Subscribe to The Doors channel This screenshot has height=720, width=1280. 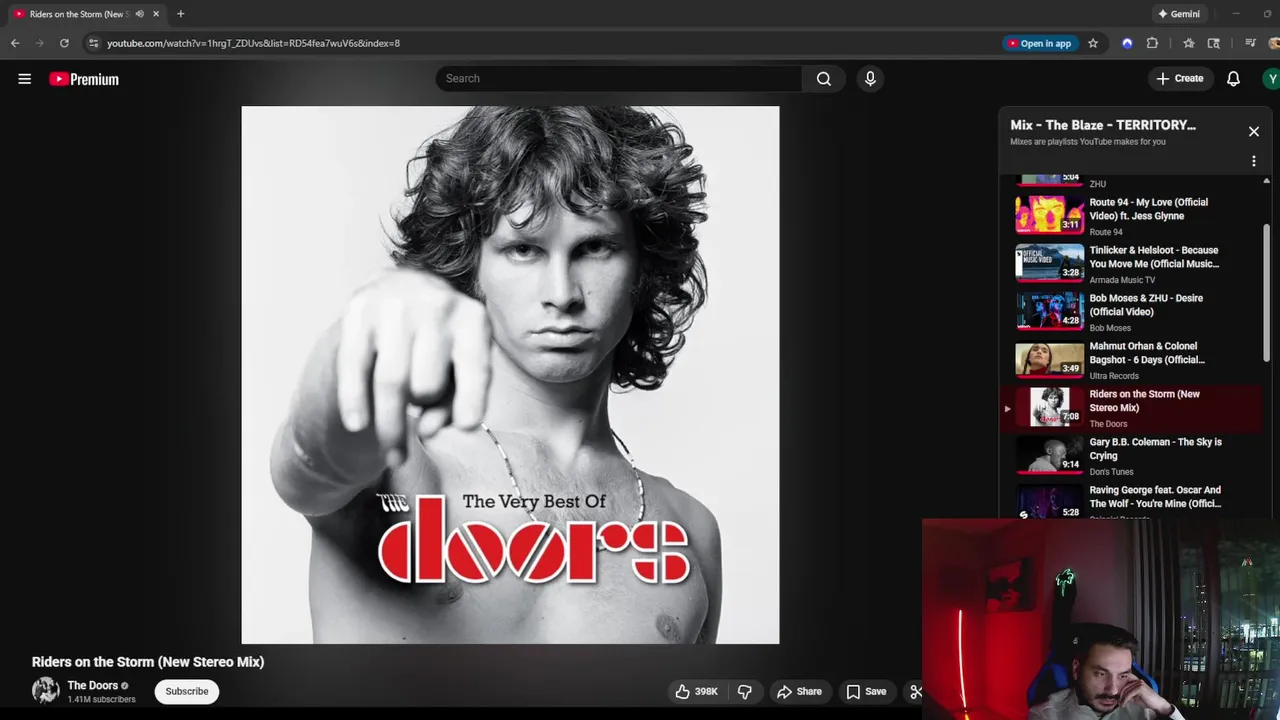tap(187, 691)
